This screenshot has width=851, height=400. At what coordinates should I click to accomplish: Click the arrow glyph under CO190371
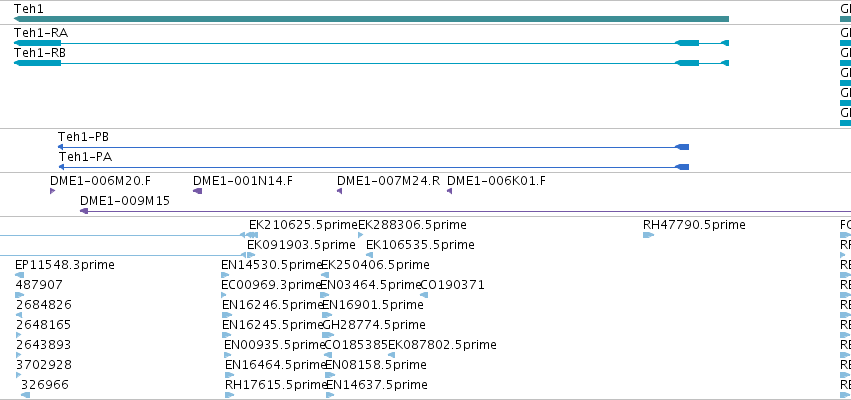coord(424,295)
